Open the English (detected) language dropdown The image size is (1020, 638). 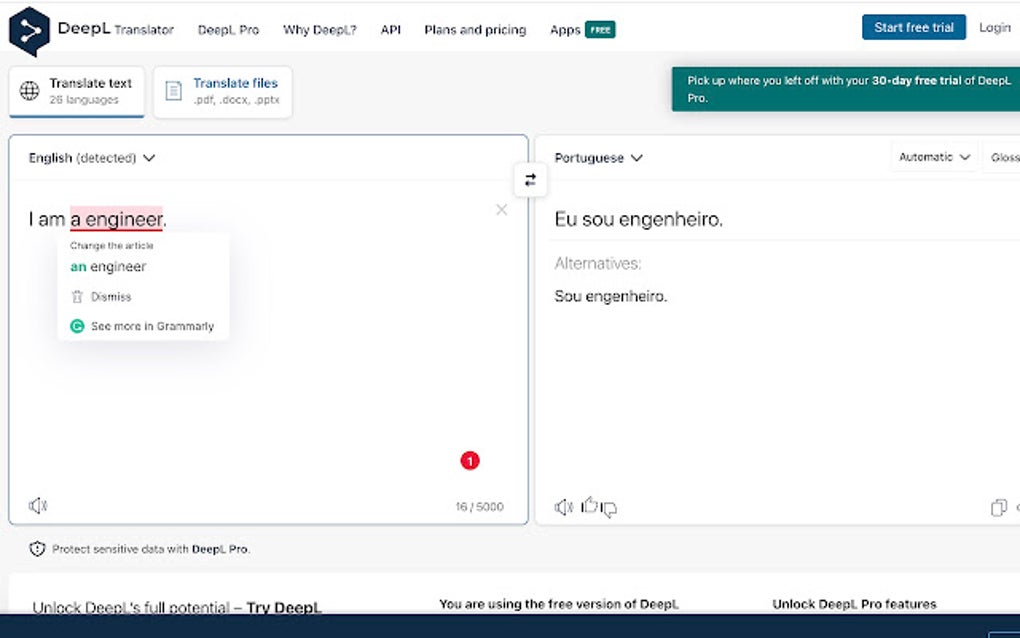[x=92, y=158]
